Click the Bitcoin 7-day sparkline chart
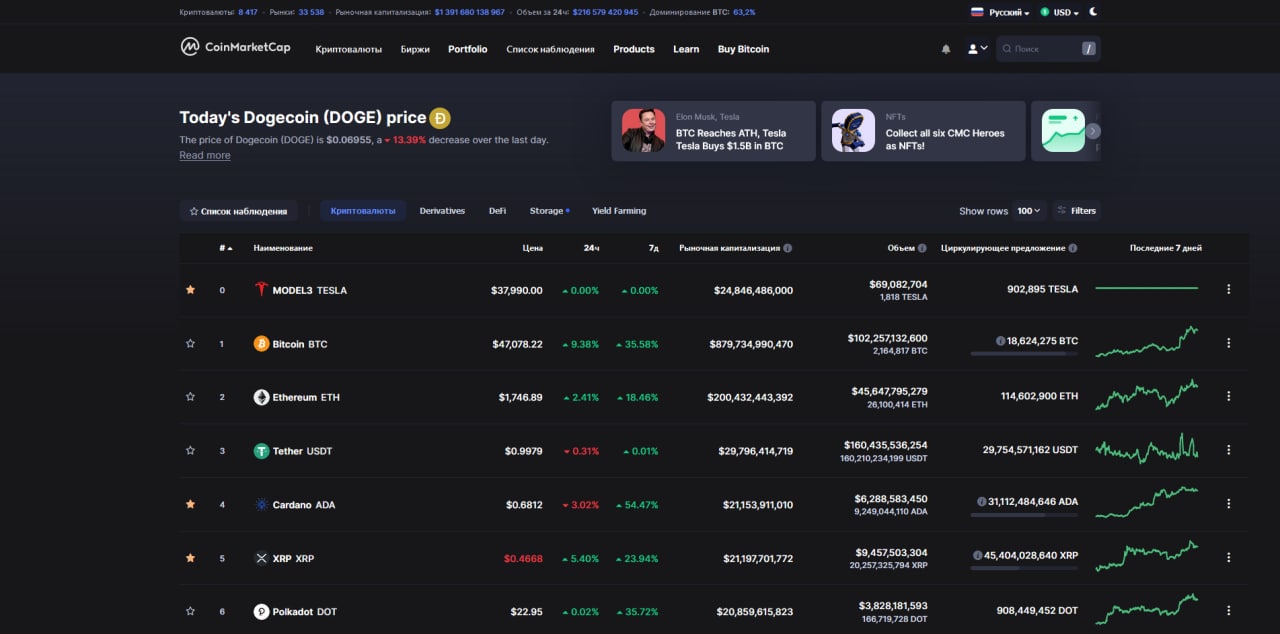Screen dimensions: 1280x634 click(x=1147, y=341)
